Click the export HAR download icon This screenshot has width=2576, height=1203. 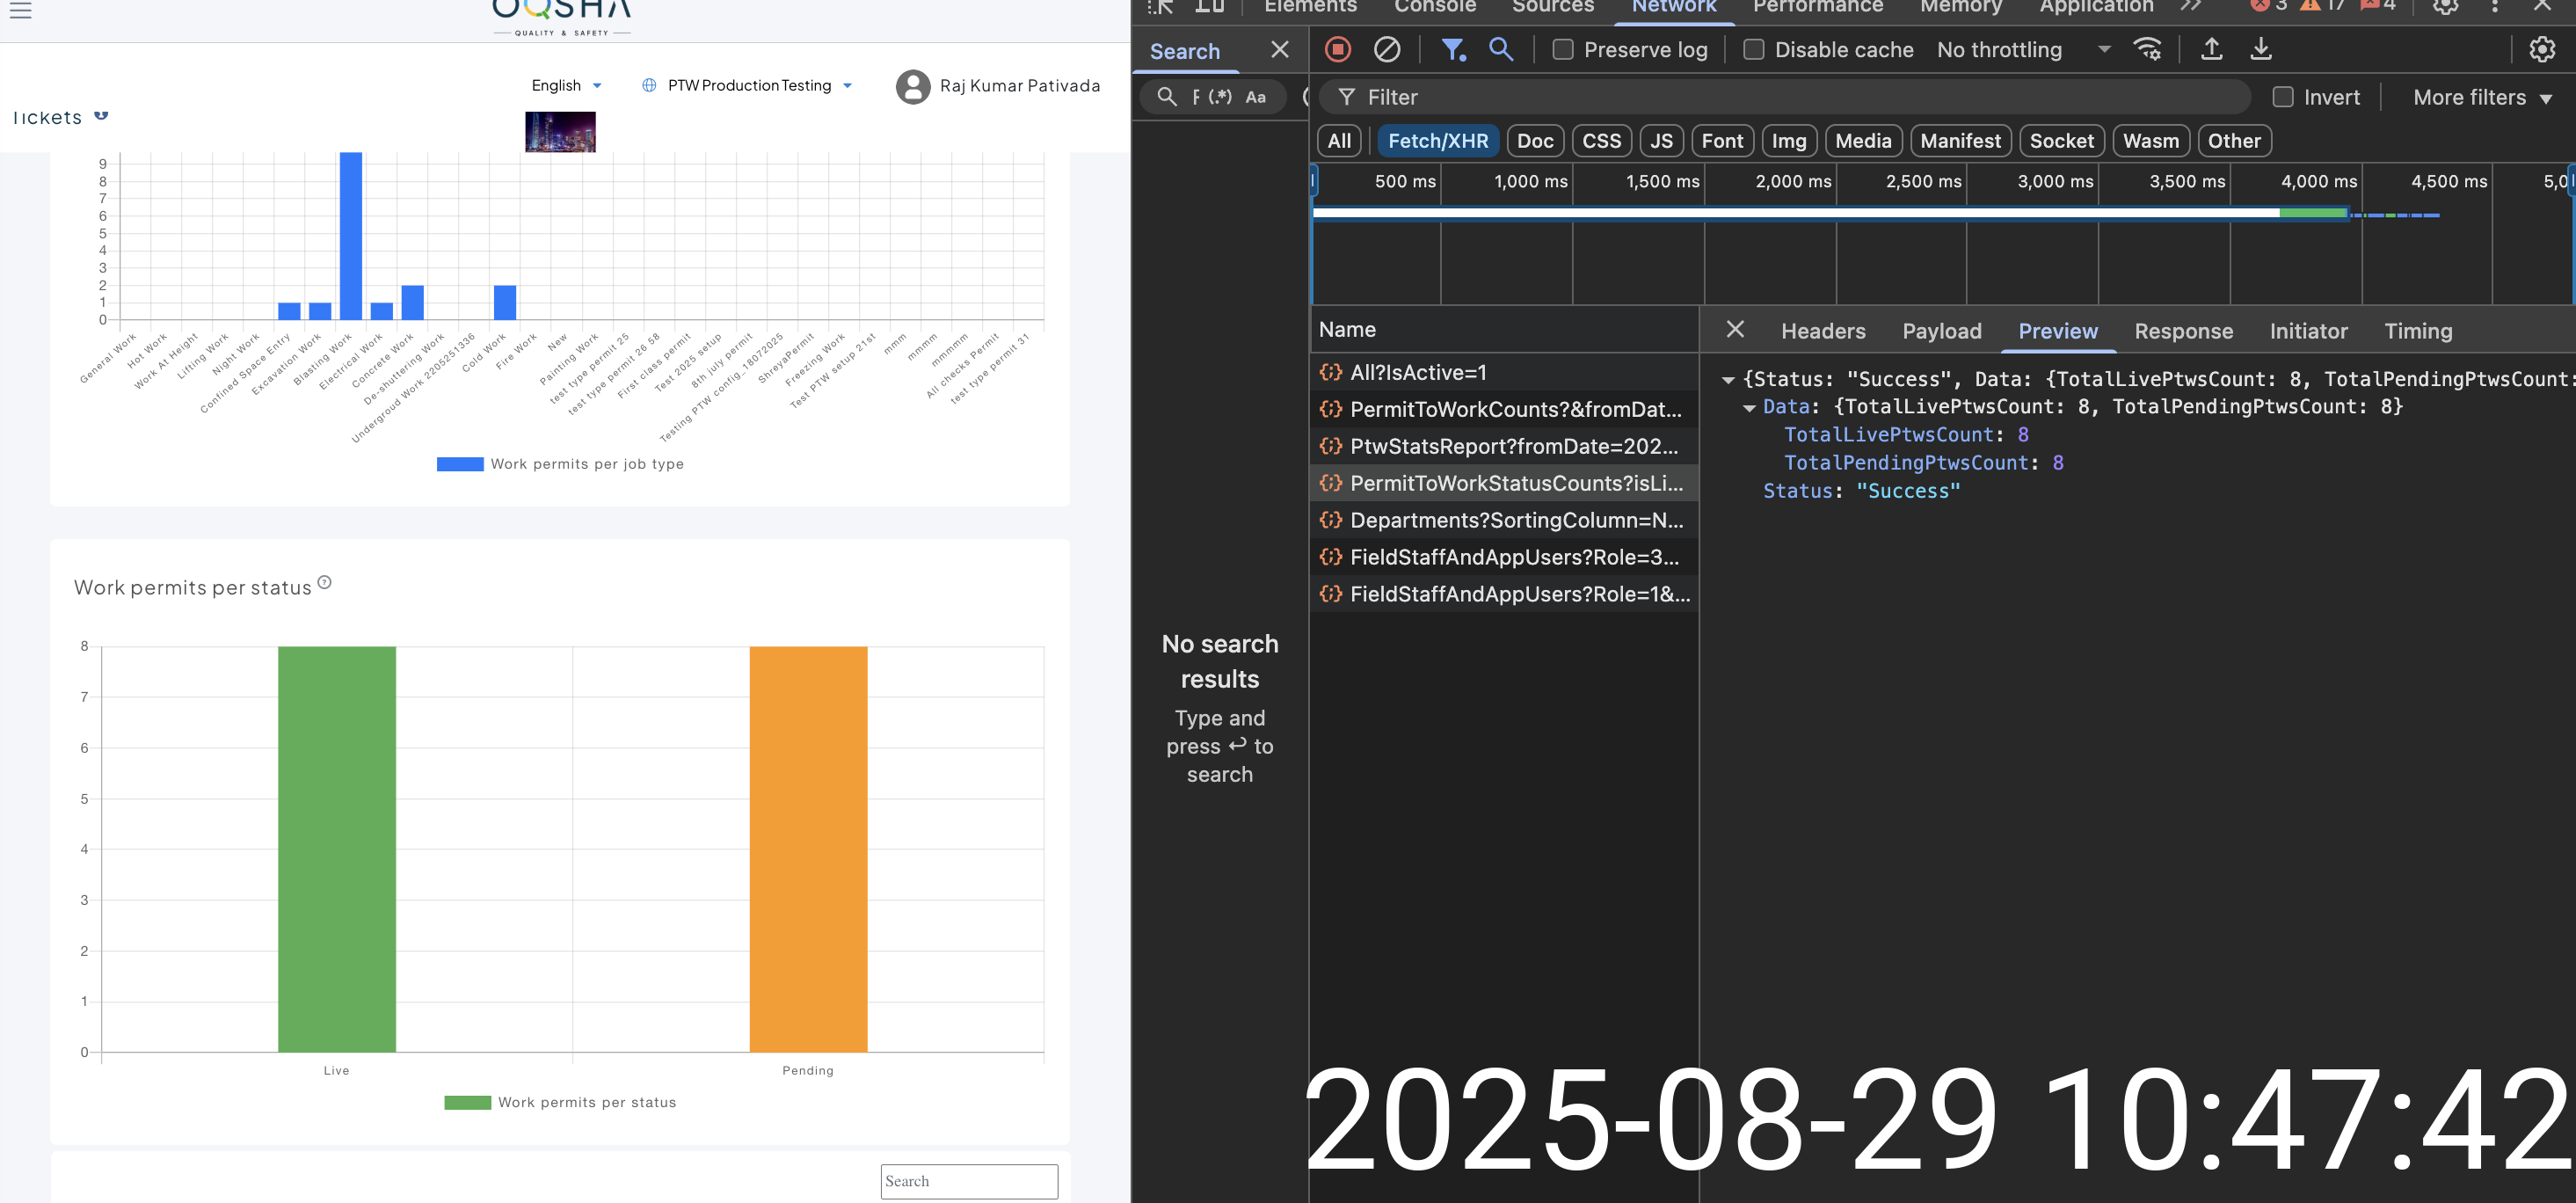[x=2260, y=49]
